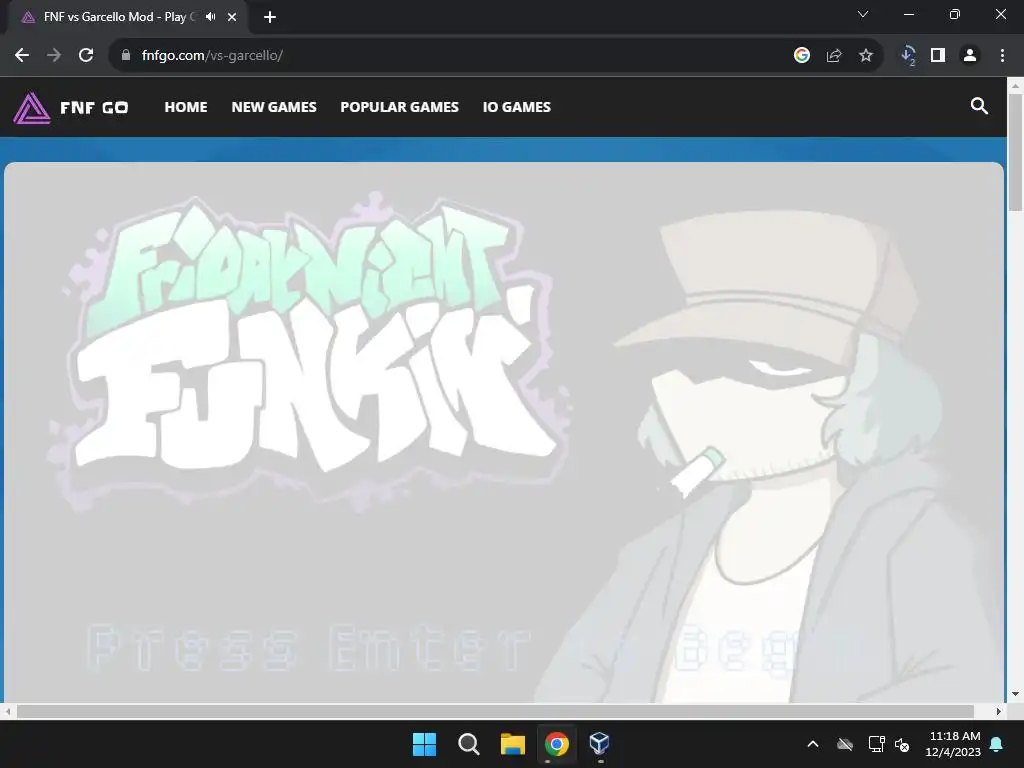The width and height of the screenshot is (1024, 768).
Task: Open File Explorer from the taskbar
Action: pos(513,744)
